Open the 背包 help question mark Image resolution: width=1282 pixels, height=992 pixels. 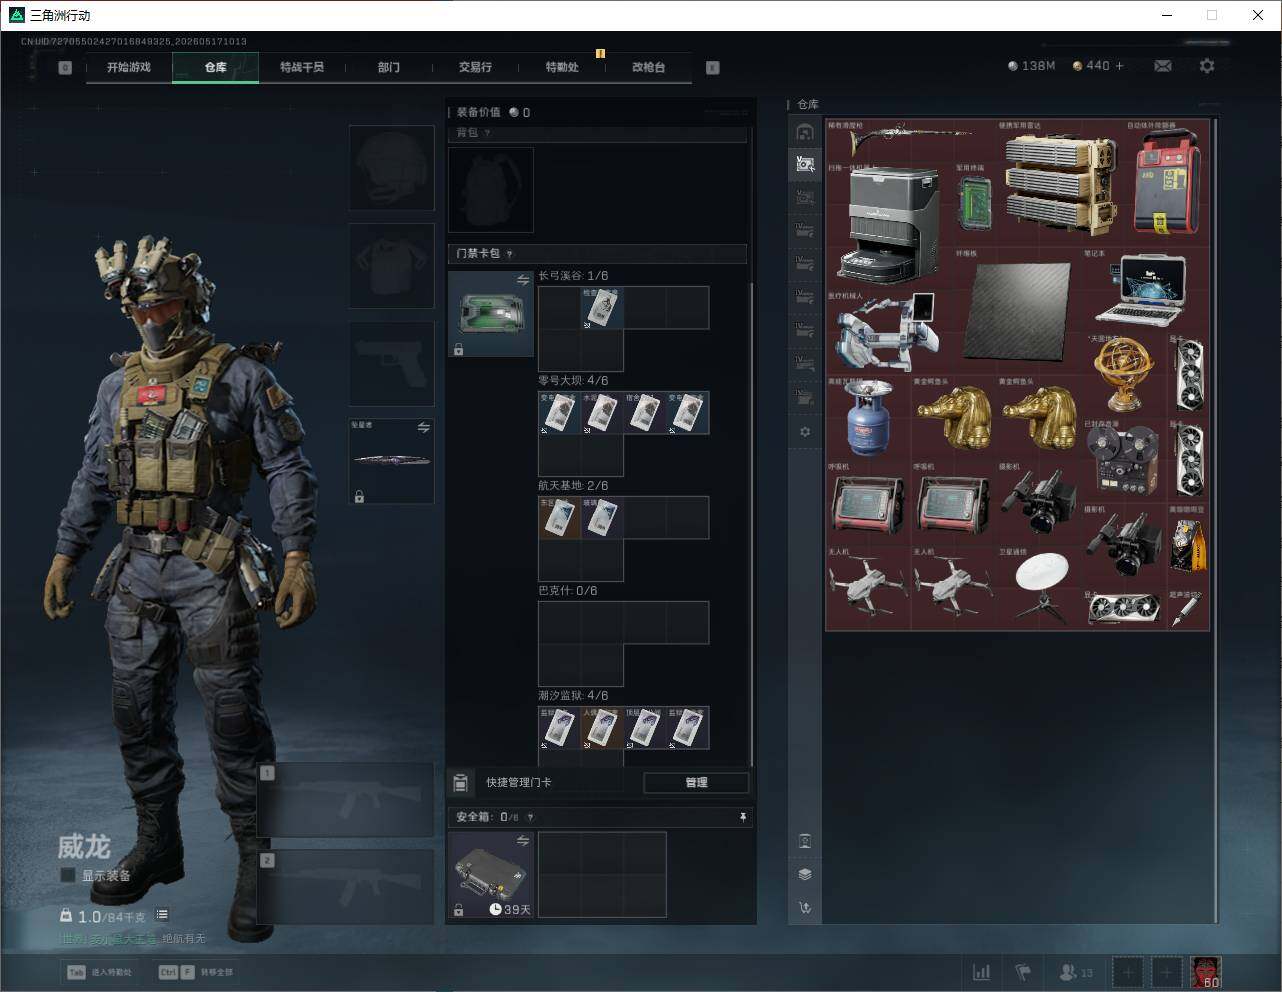click(487, 133)
